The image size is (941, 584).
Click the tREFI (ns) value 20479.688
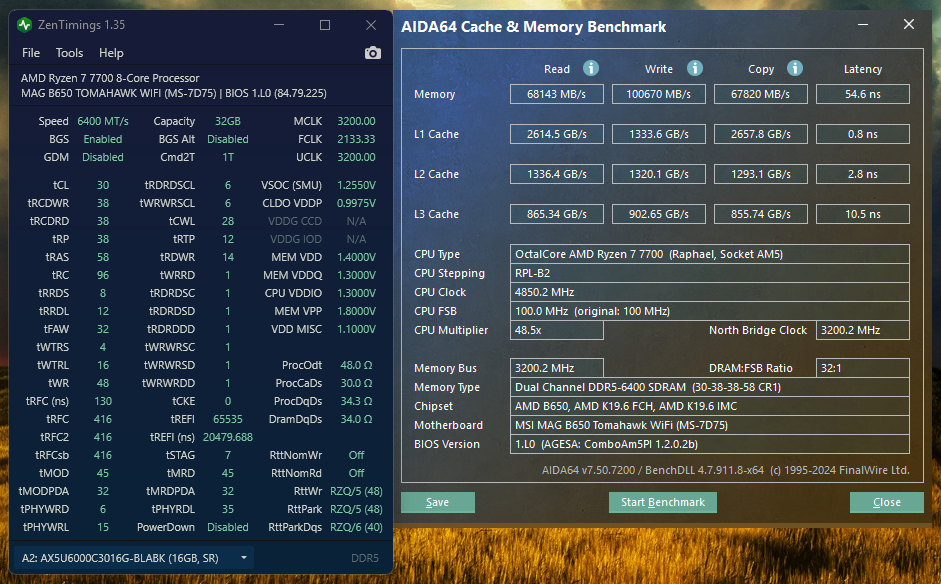click(227, 437)
